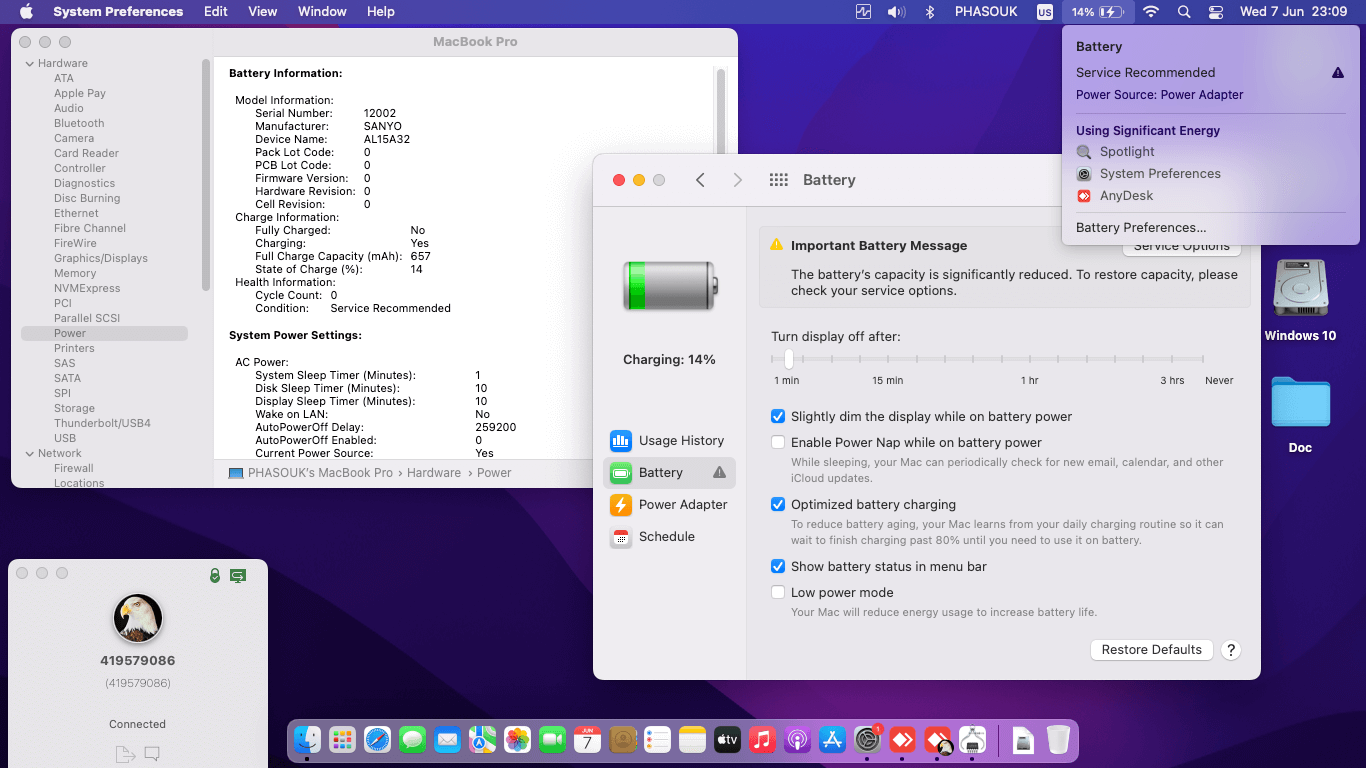The height and width of the screenshot is (768, 1366).
Task: Open Podcasts from the Dock
Action: pos(795,739)
